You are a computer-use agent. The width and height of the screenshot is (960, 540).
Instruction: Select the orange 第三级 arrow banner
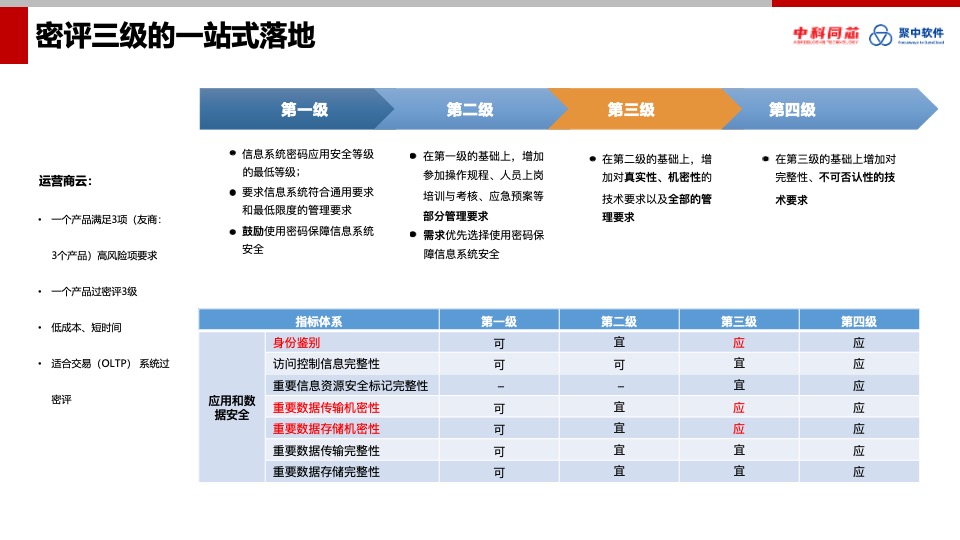[x=644, y=109]
